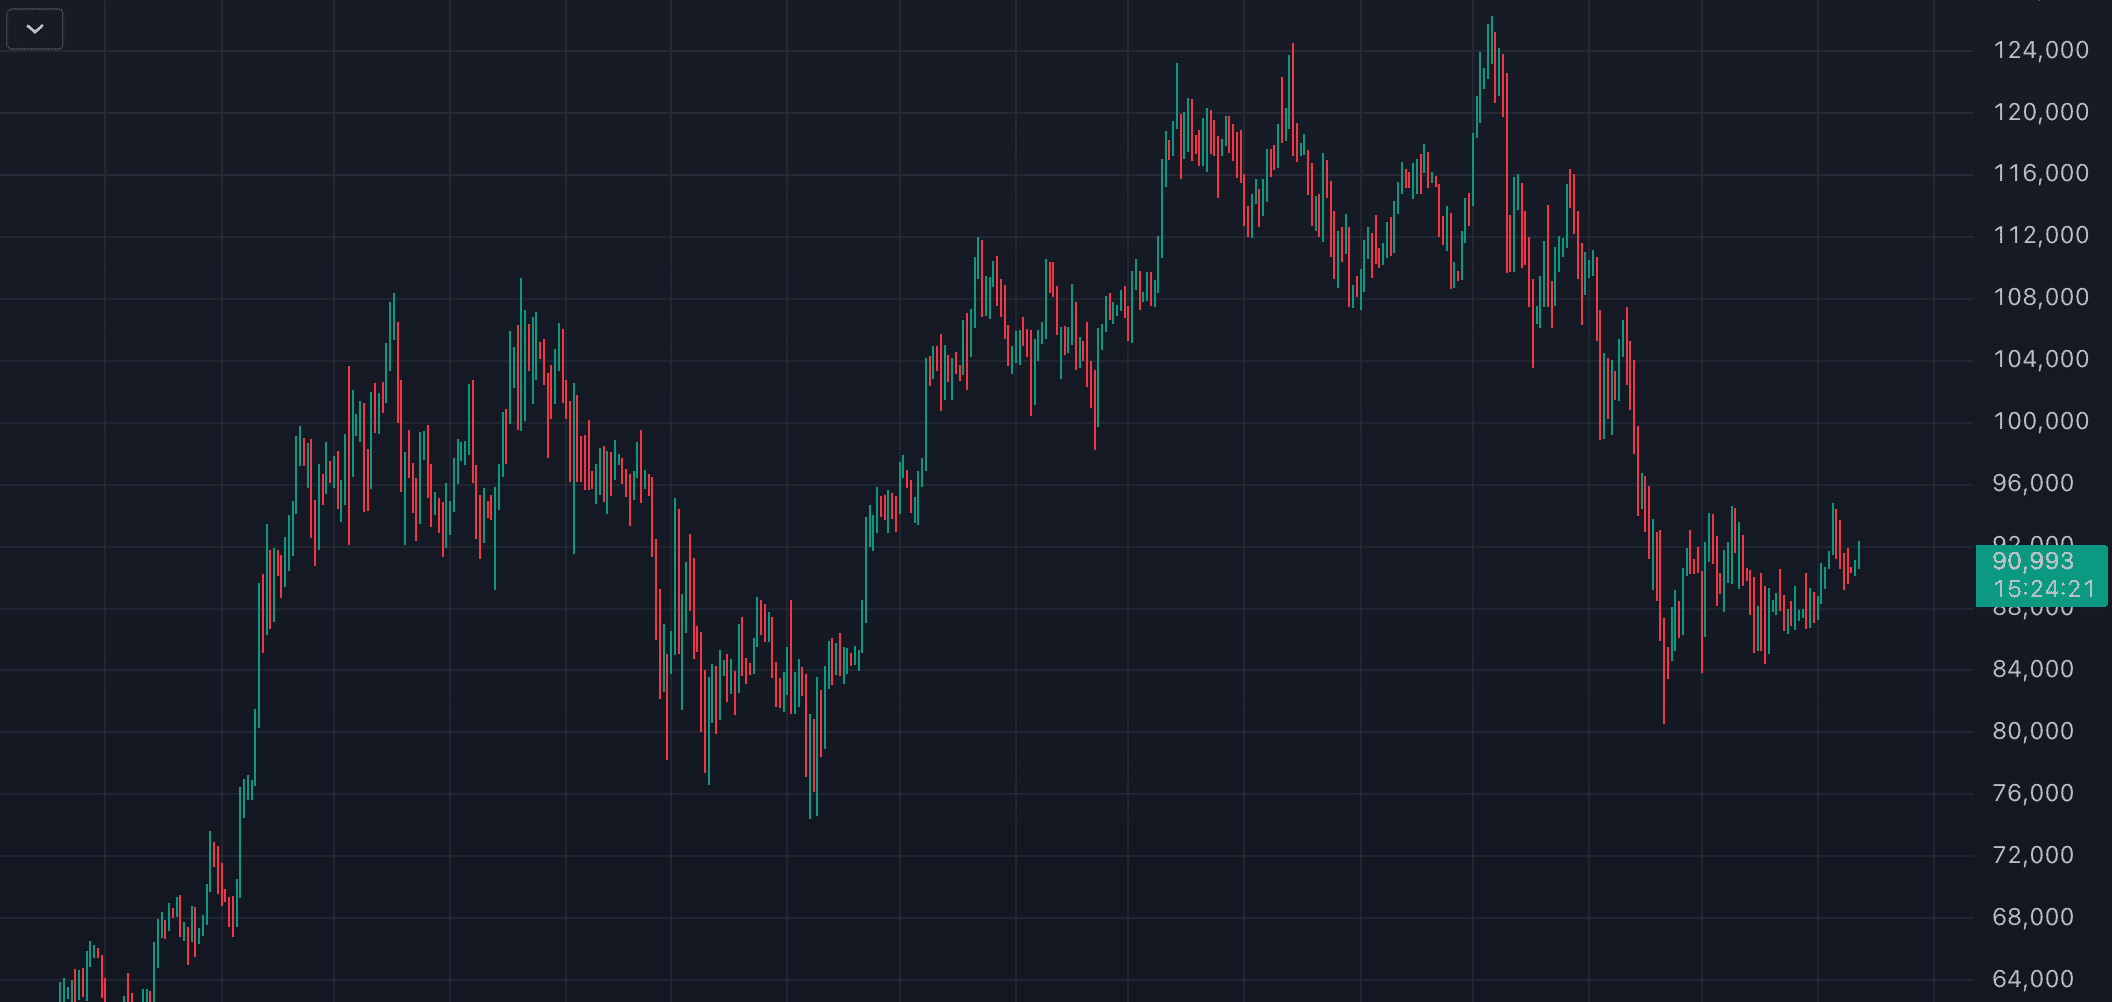This screenshot has width=2112, height=1002.
Task: Click the 116,000 price axis label
Action: (x=2040, y=174)
